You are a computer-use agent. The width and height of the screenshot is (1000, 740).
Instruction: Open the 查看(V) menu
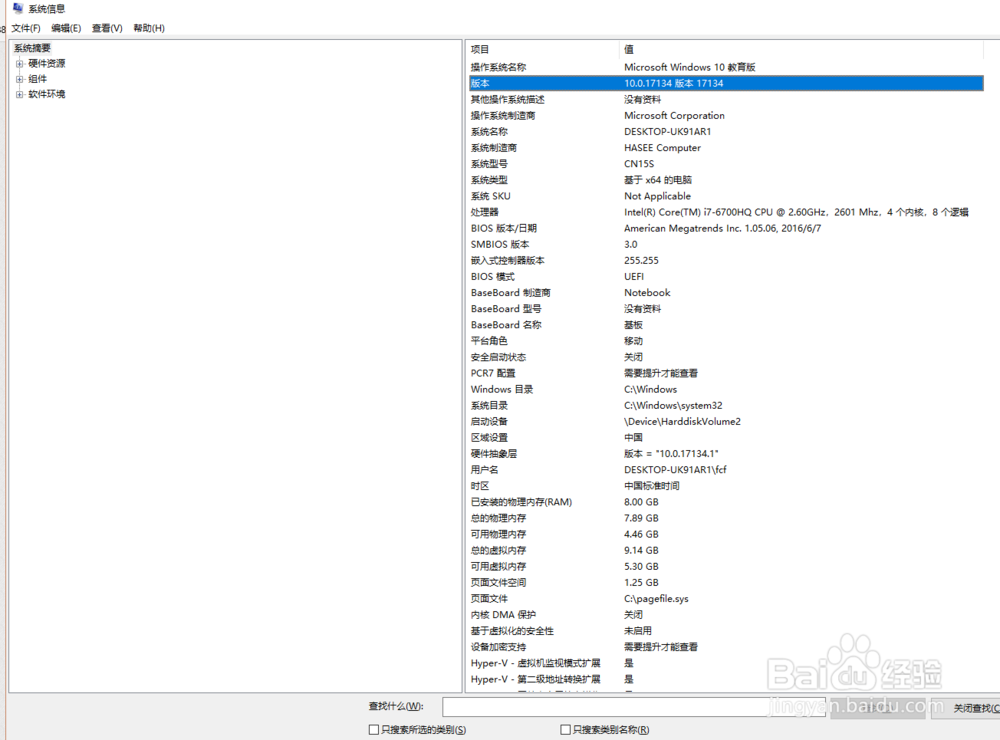(x=107, y=28)
